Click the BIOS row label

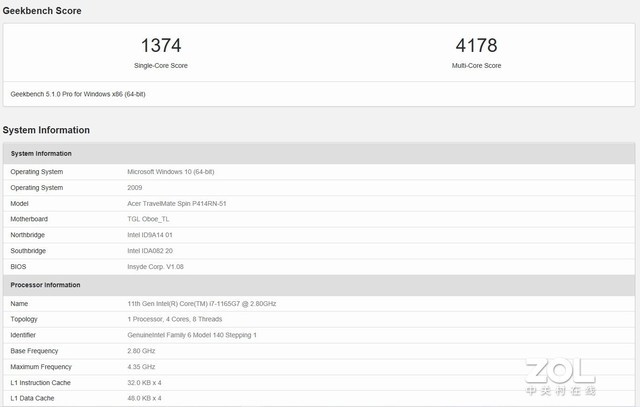coord(18,267)
